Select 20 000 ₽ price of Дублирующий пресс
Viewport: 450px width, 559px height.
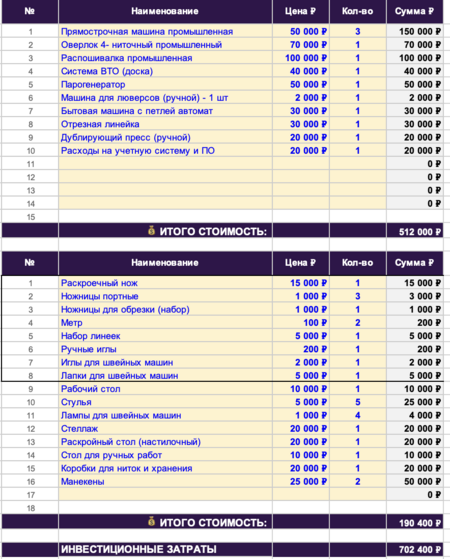click(x=301, y=137)
